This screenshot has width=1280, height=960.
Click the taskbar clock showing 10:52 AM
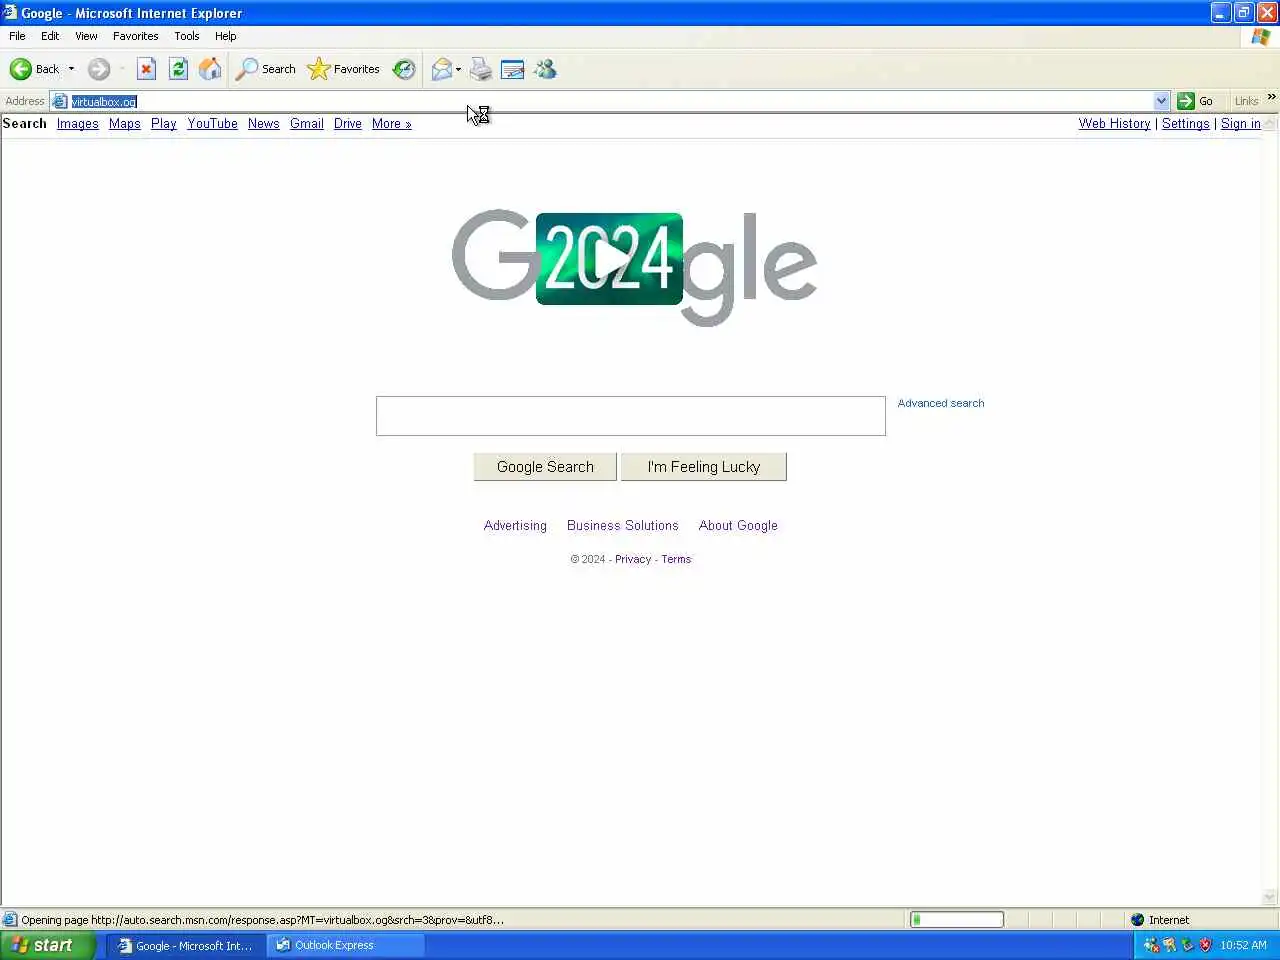[1243, 945]
